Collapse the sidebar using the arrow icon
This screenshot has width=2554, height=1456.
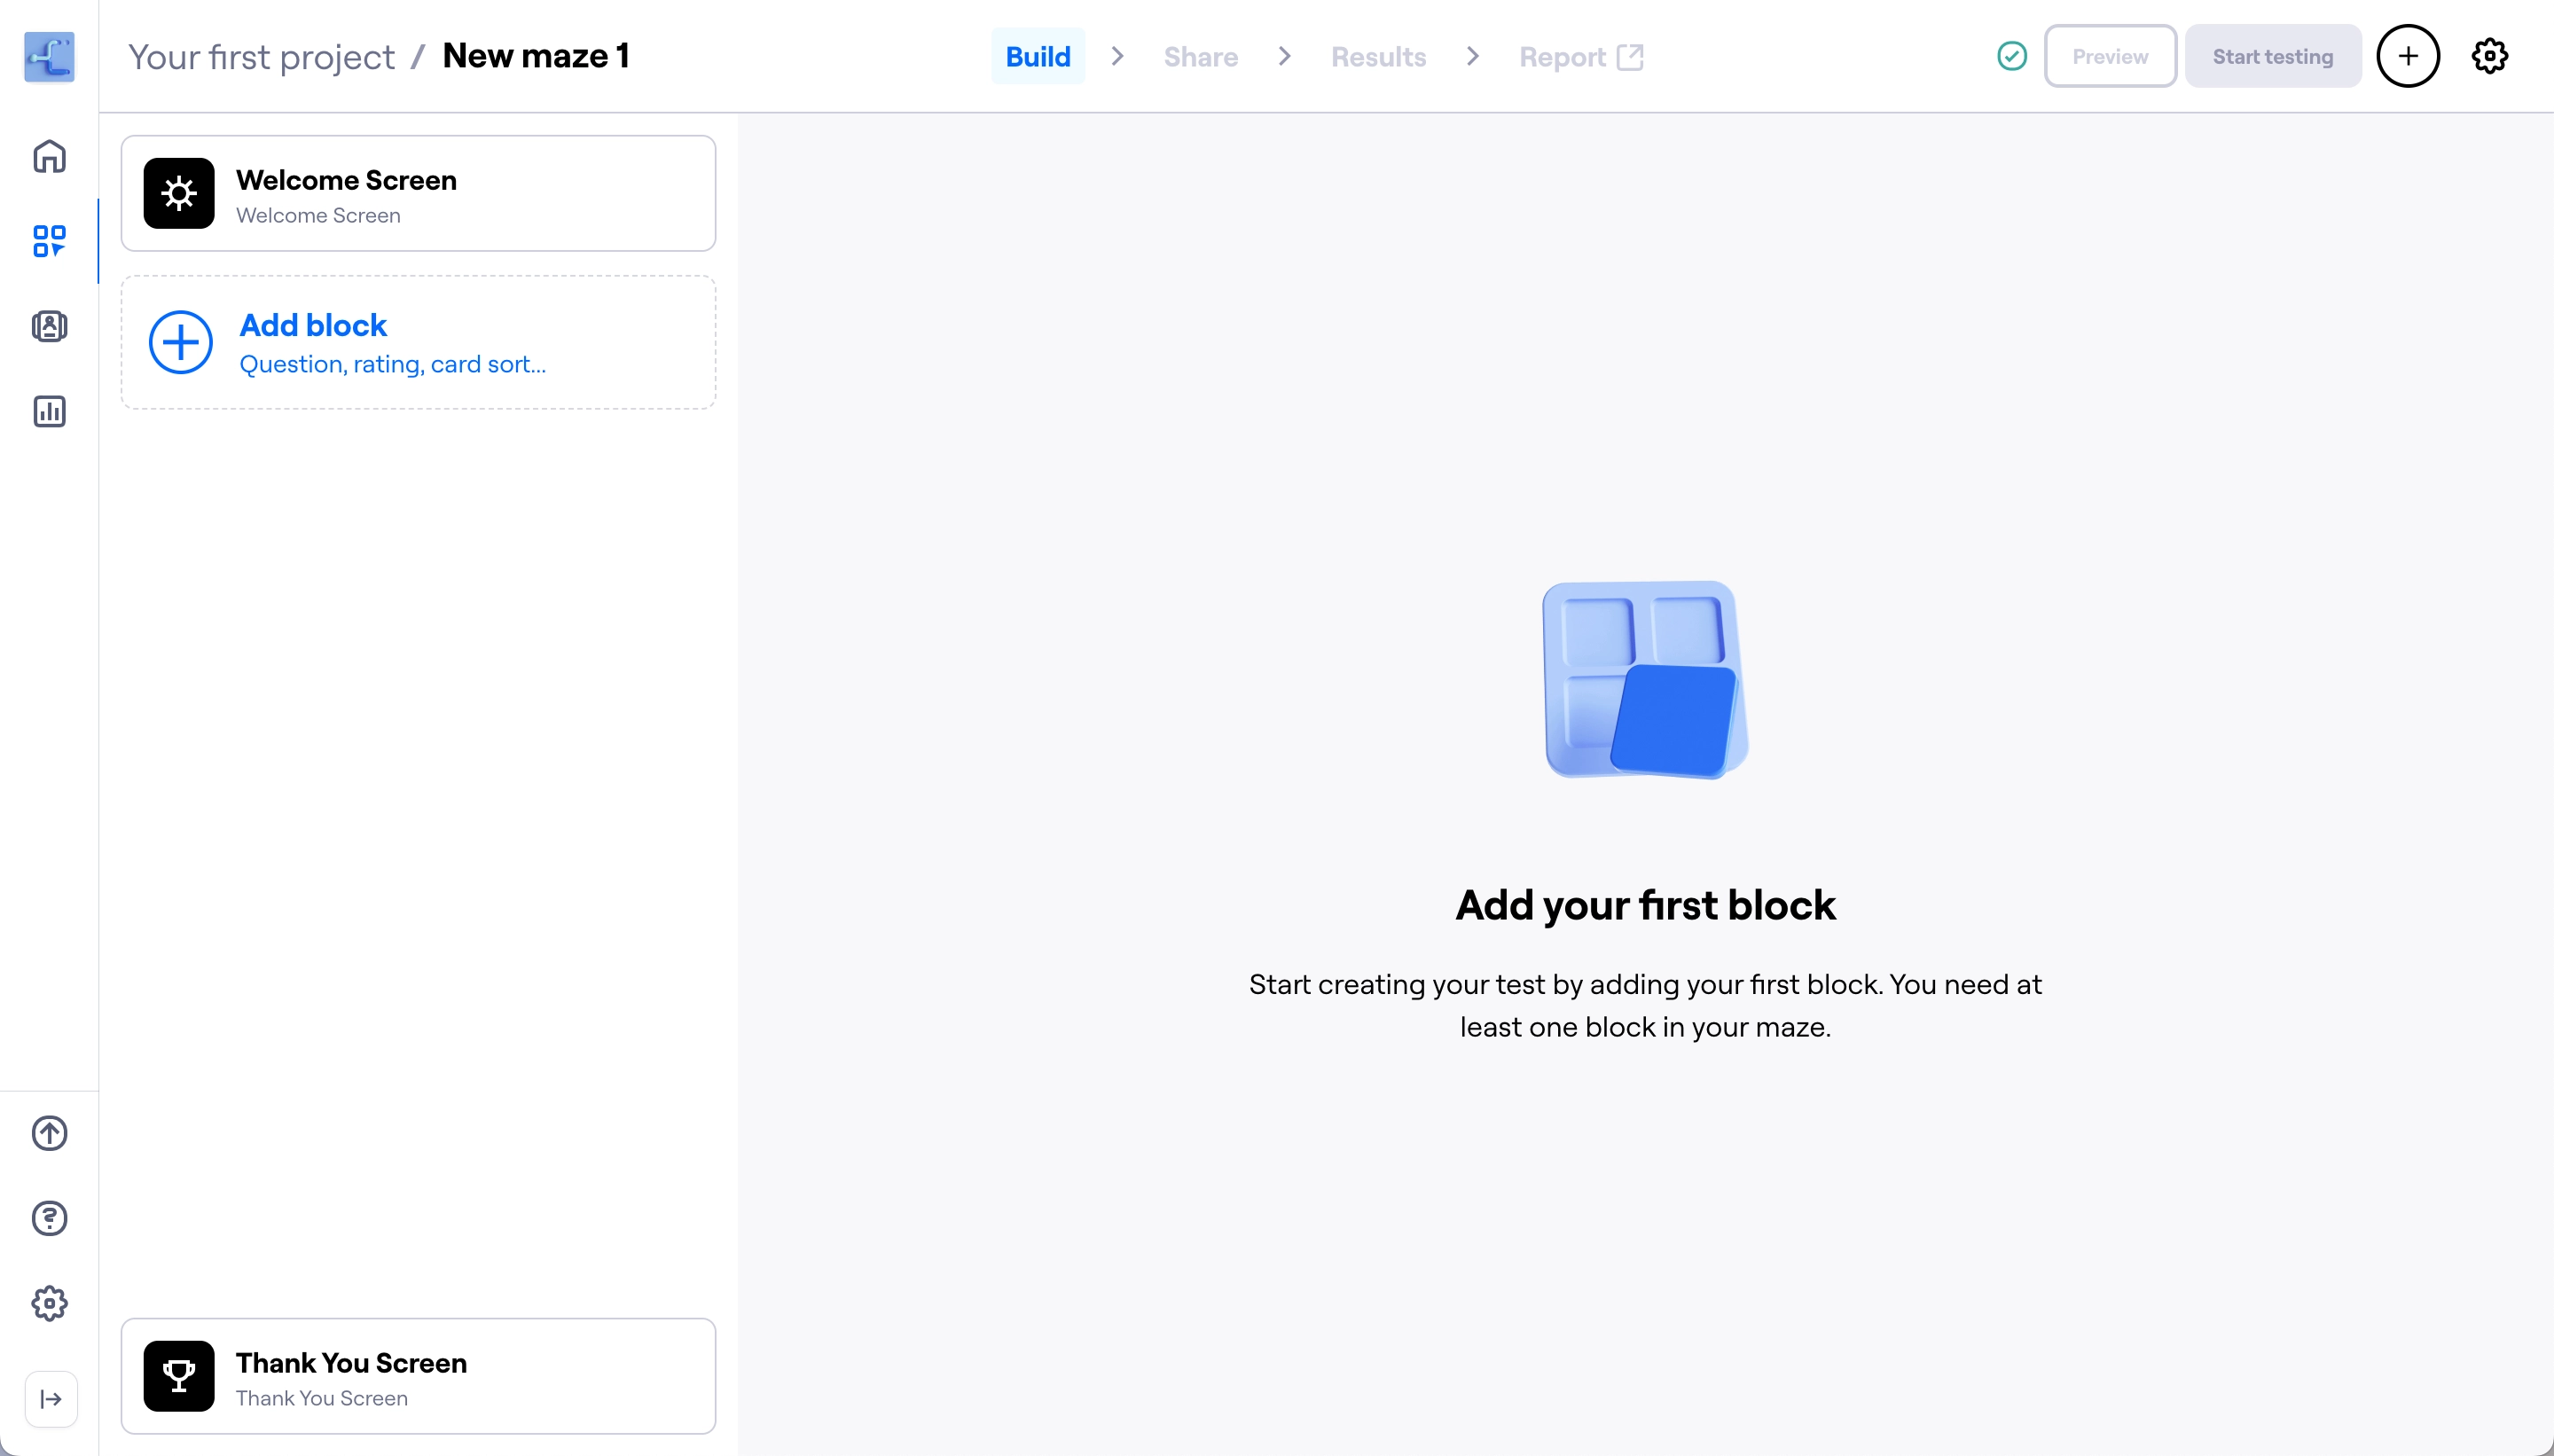tap(49, 1399)
